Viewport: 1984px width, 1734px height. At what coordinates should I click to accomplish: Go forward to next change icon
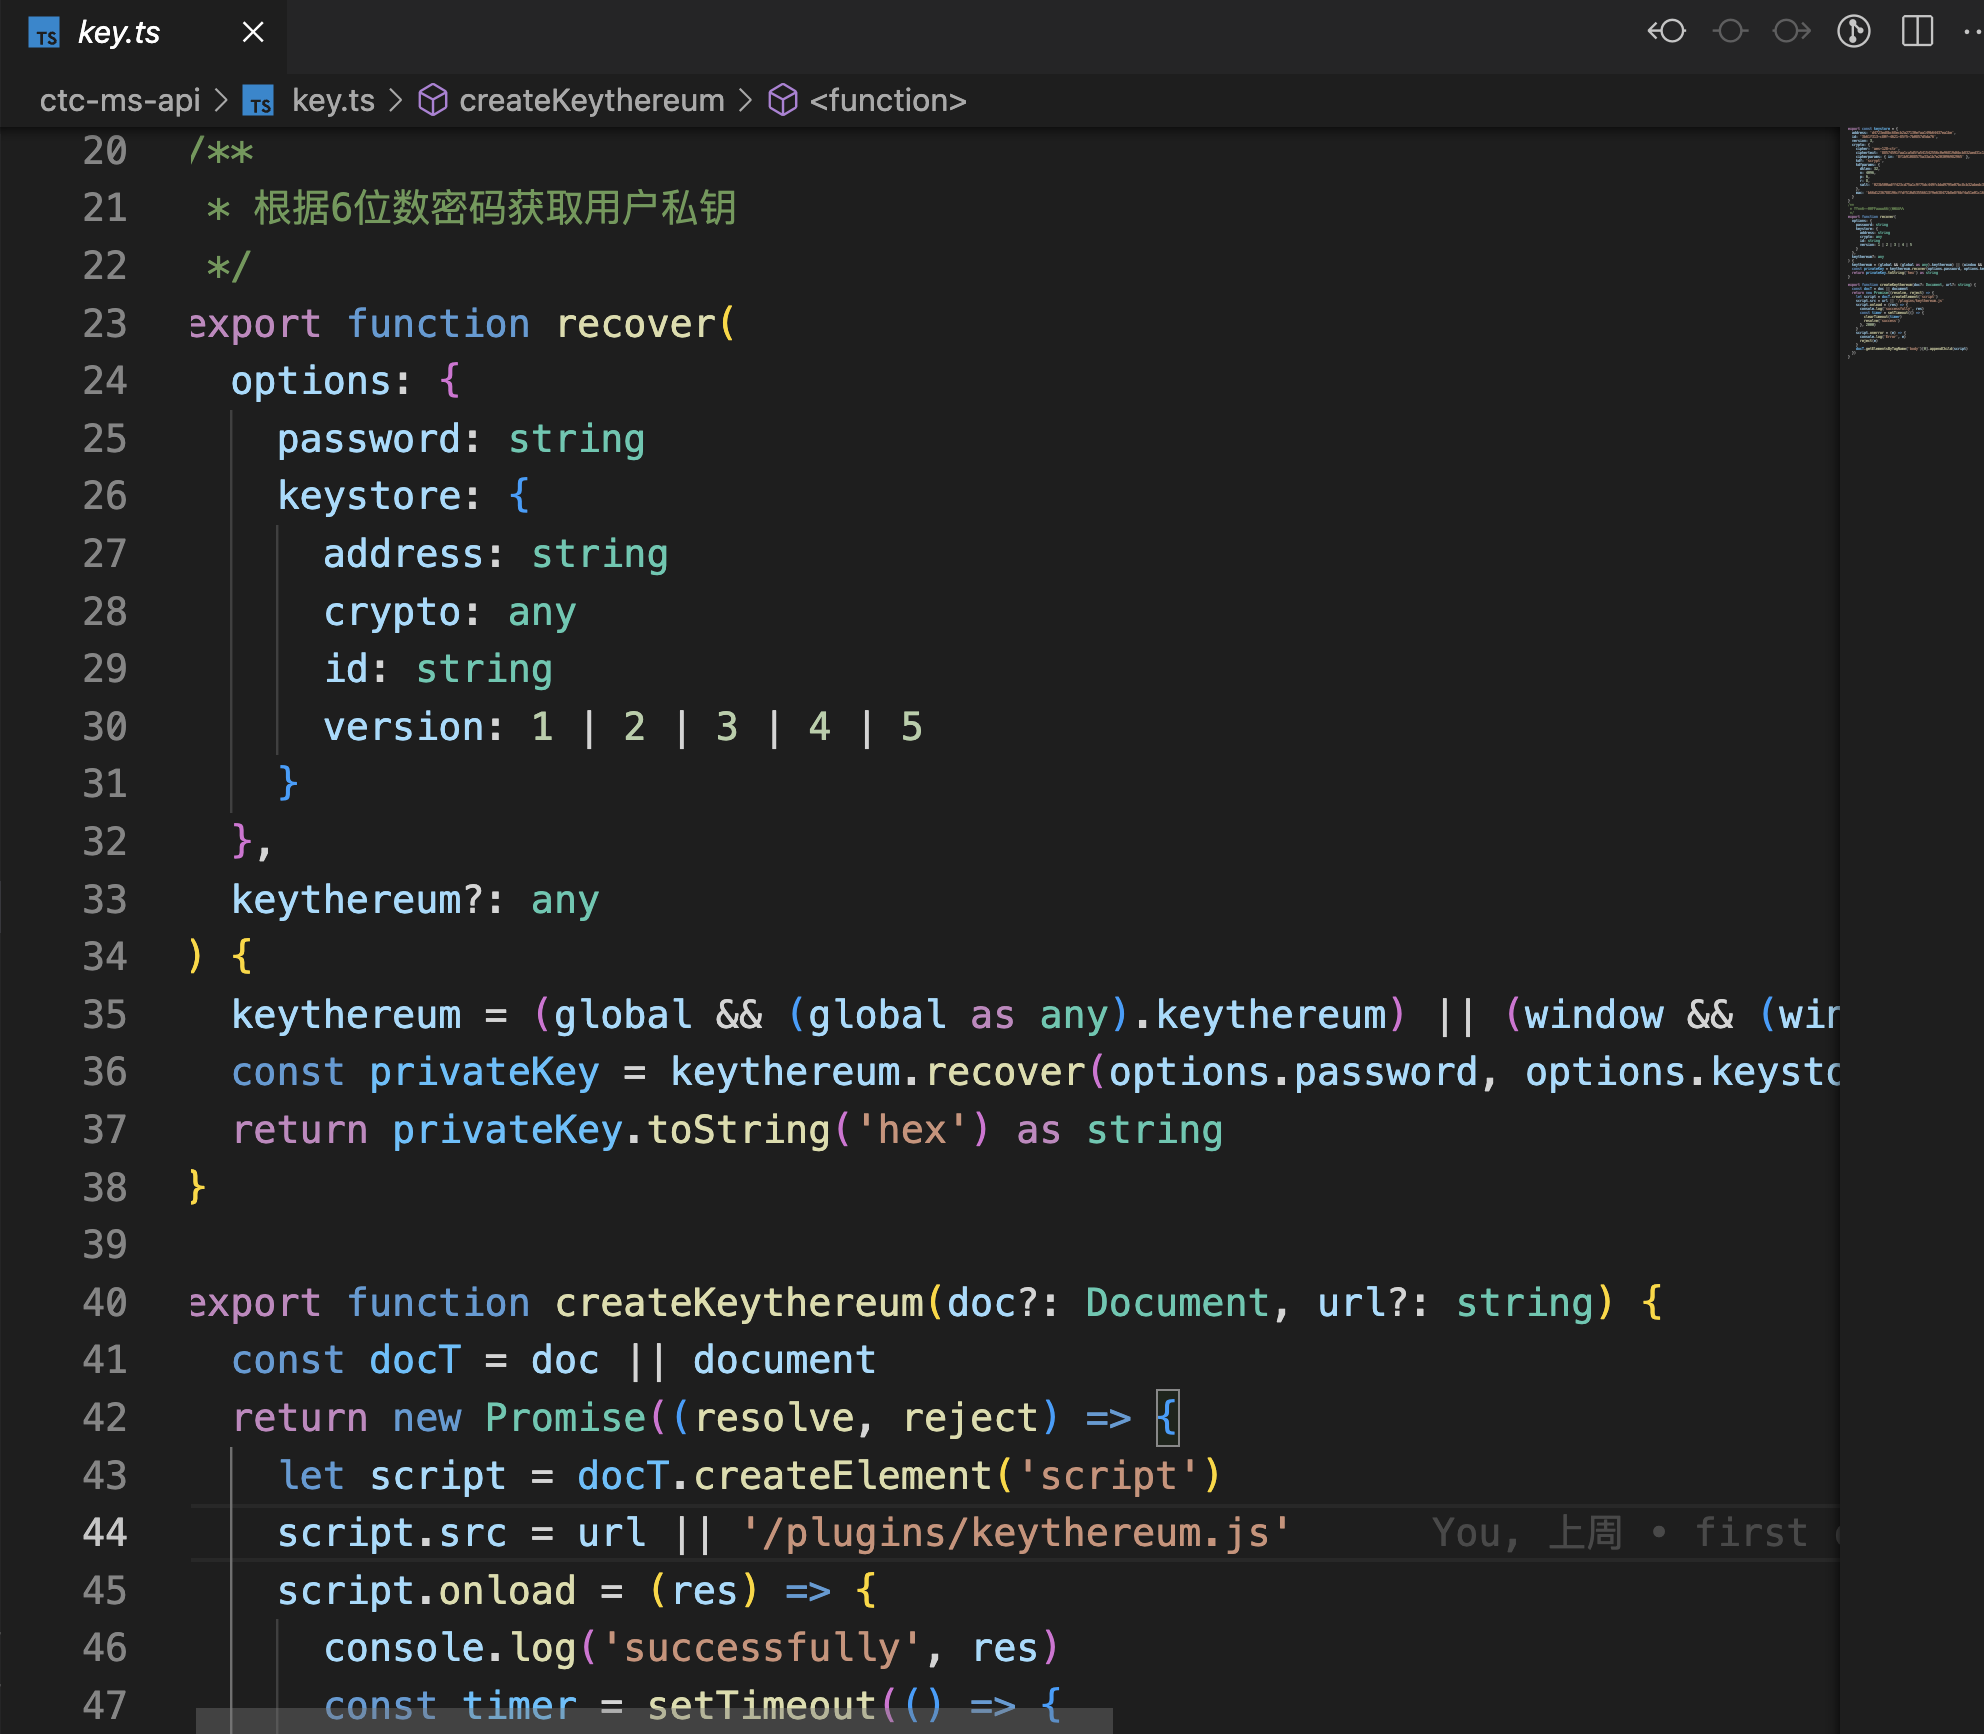click(x=1792, y=32)
